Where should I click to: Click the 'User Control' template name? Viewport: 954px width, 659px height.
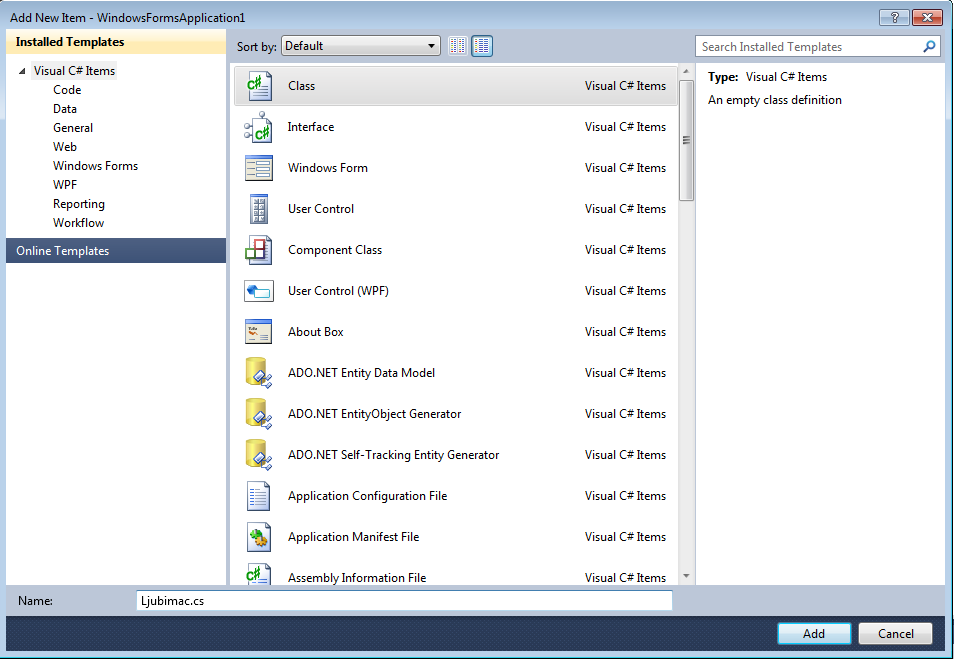(x=321, y=209)
